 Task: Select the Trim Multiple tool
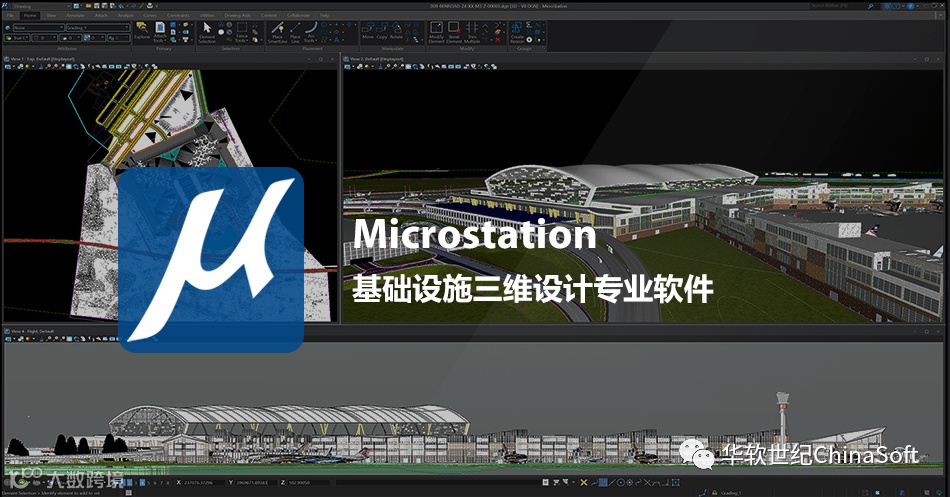(472, 32)
